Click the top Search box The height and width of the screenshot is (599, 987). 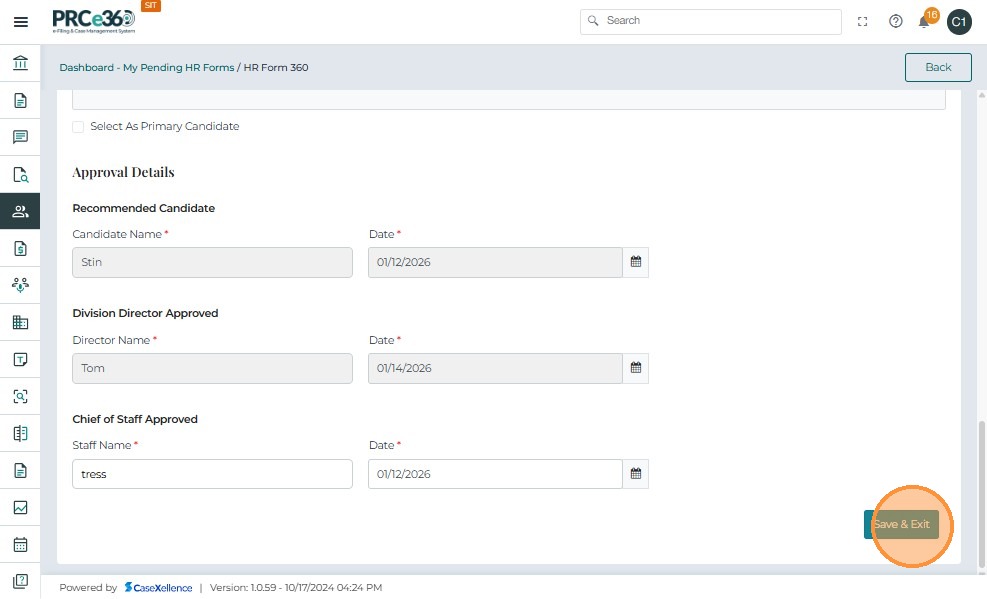[710, 21]
